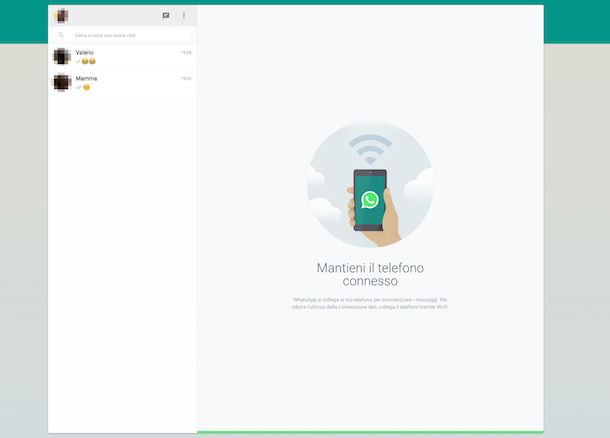This screenshot has width=610, height=438.
Task: Click the timestamp on Valerio's chat
Action: [x=186, y=53]
